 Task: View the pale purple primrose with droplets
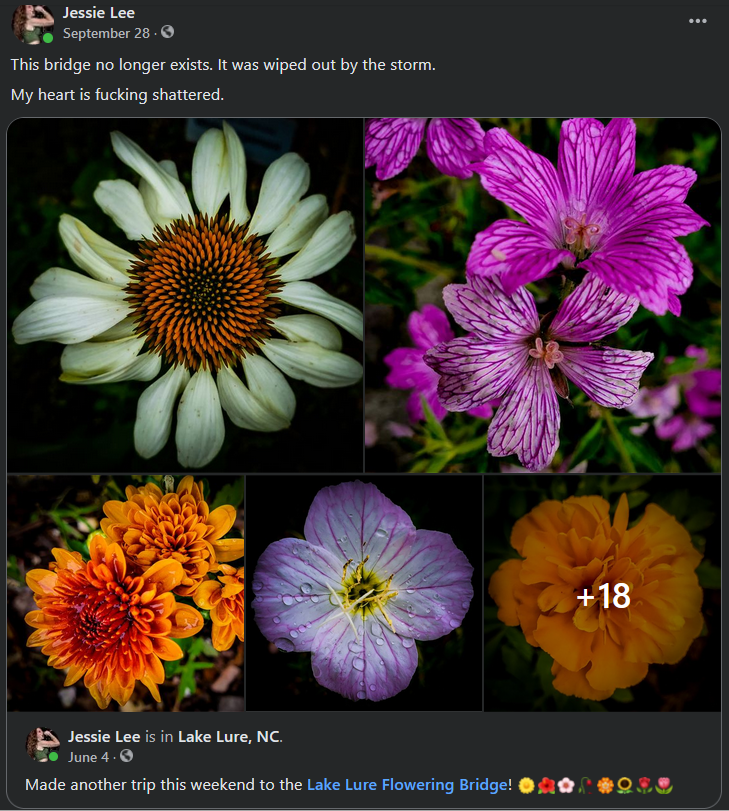(x=364, y=593)
